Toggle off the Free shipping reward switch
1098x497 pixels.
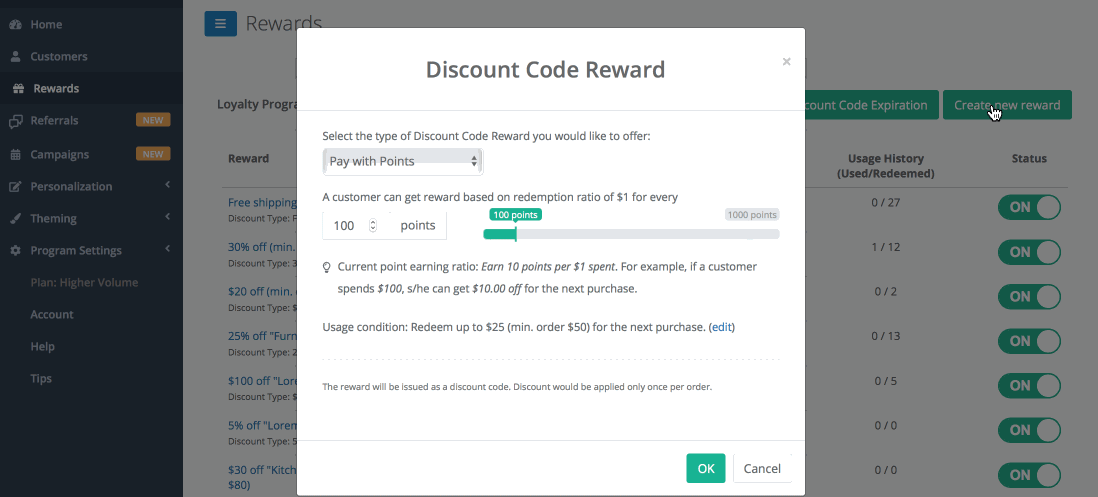click(x=1029, y=207)
